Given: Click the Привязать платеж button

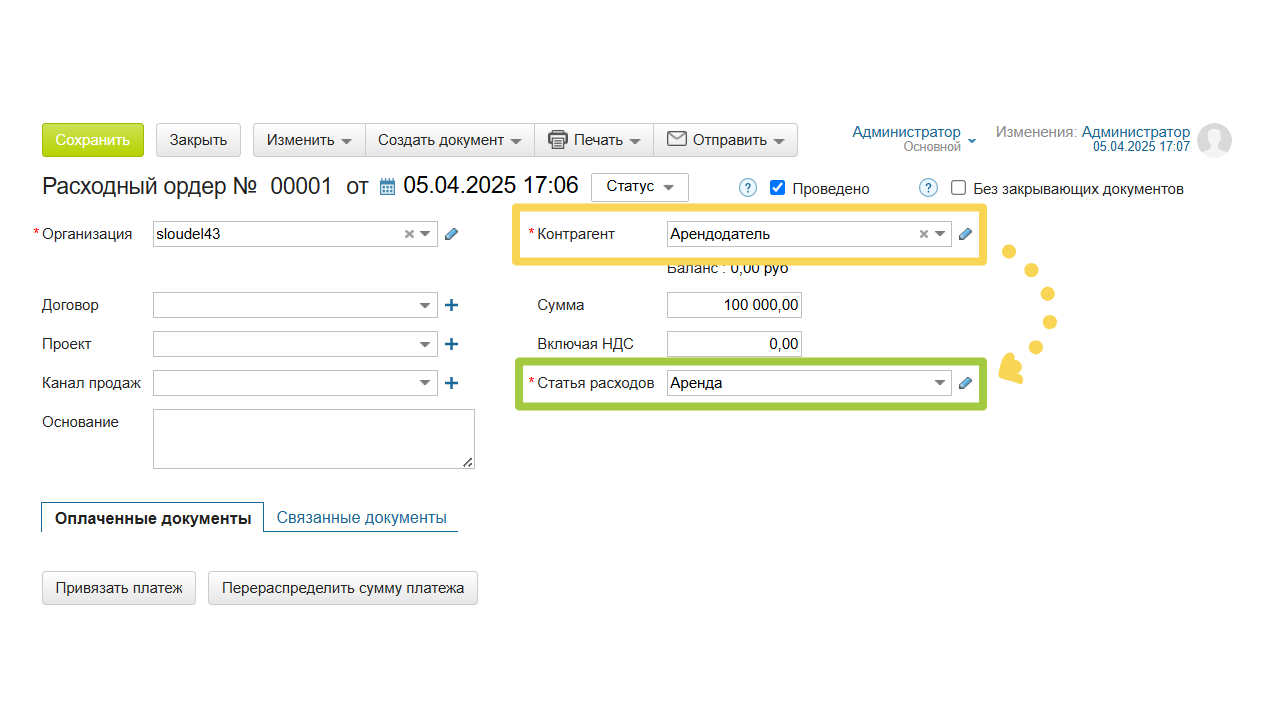Looking at the screenshot, I should [119, 588].
